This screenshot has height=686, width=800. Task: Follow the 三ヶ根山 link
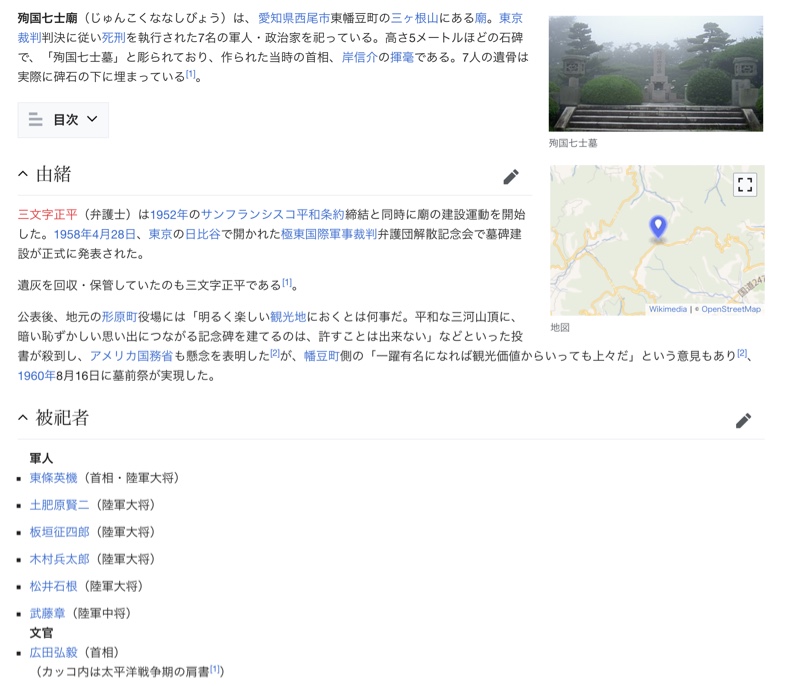pos(414,18)
